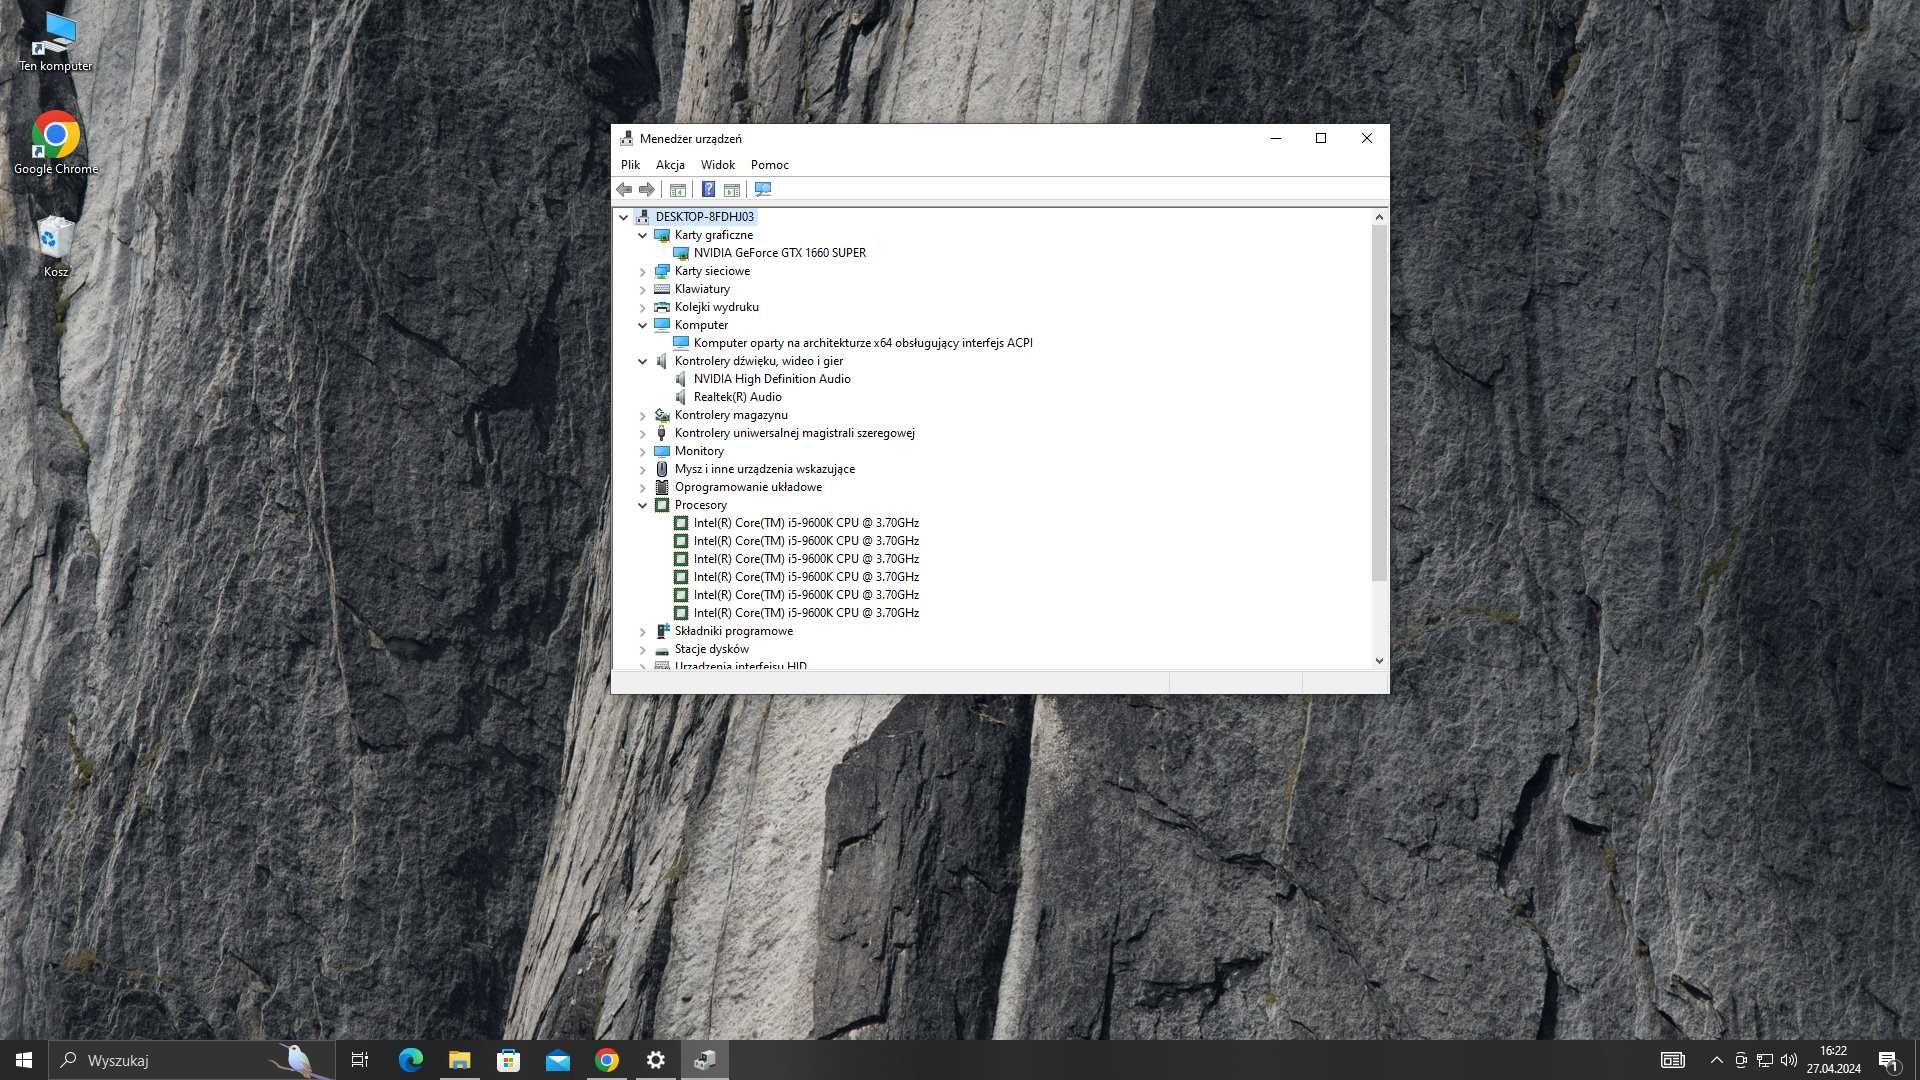Image resolution: width=1920 pixels, height=1080 pixels.
Task: Expand the Oprogramowanie układowe category
Action: click(x=642, y=487)
